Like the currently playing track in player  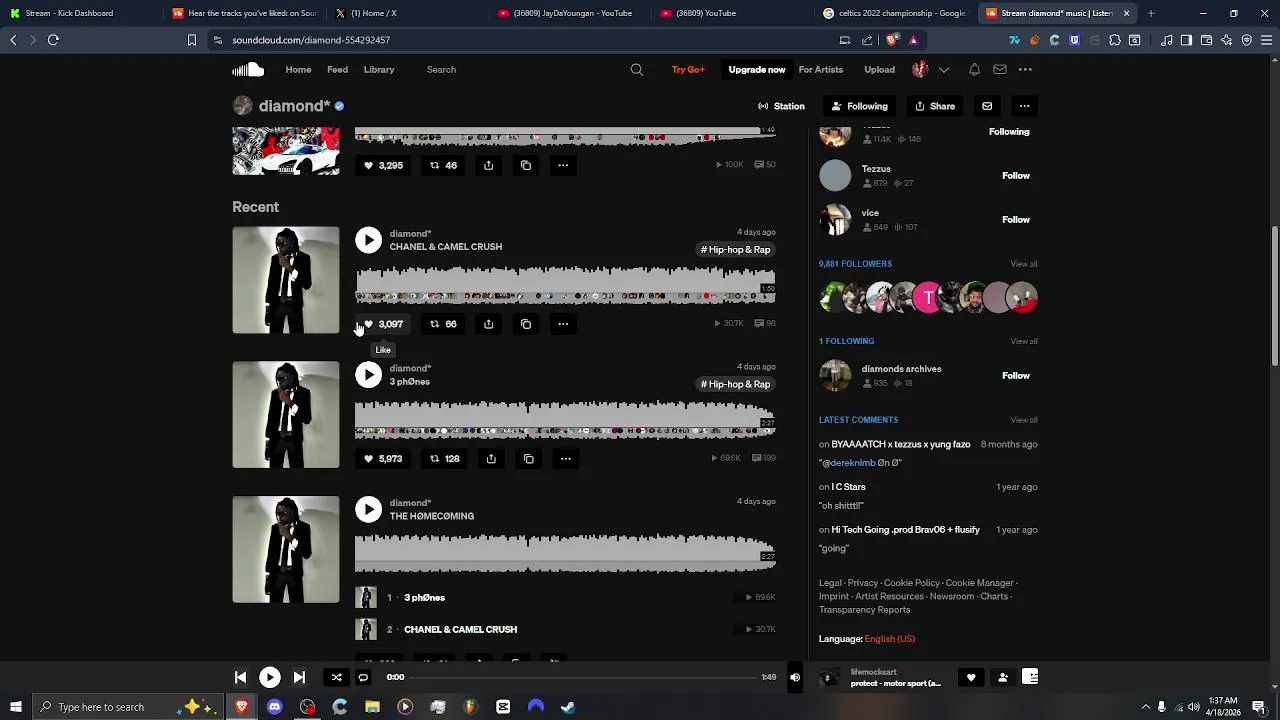(x=970, y=677)
